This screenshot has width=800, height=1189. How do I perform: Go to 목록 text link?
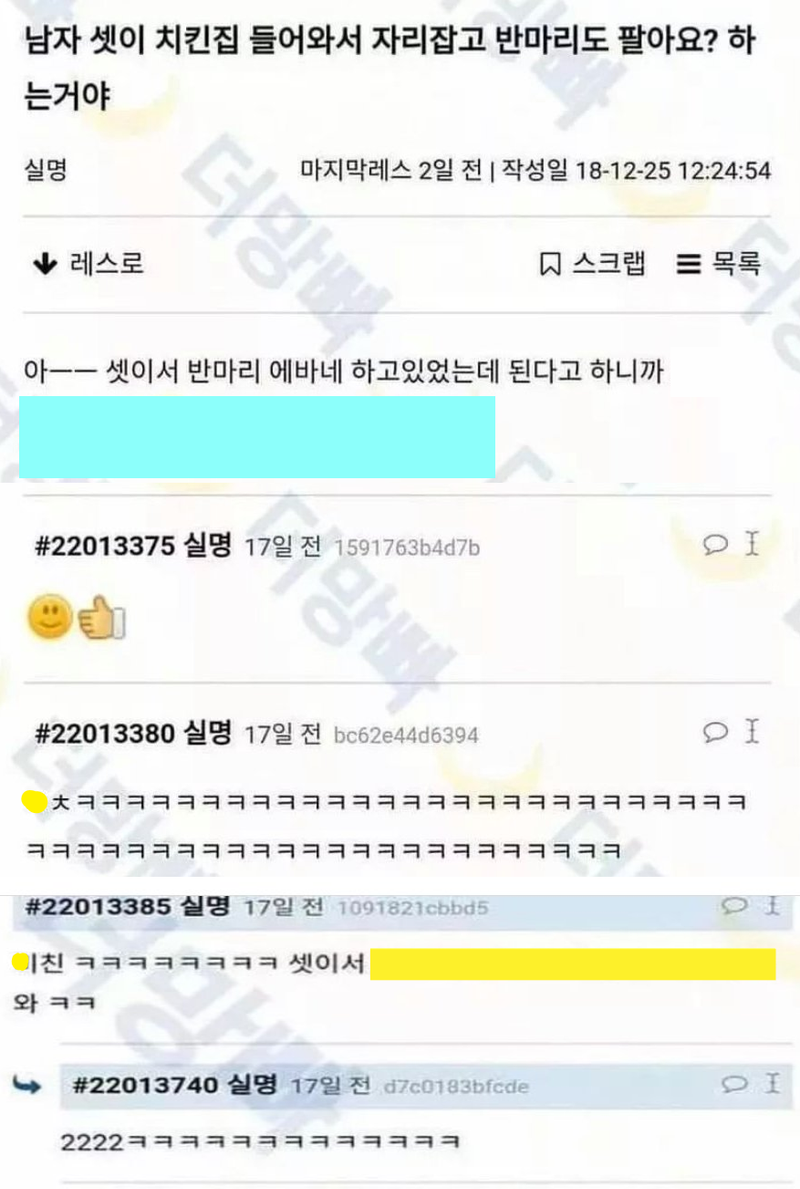tap(736, 263)
